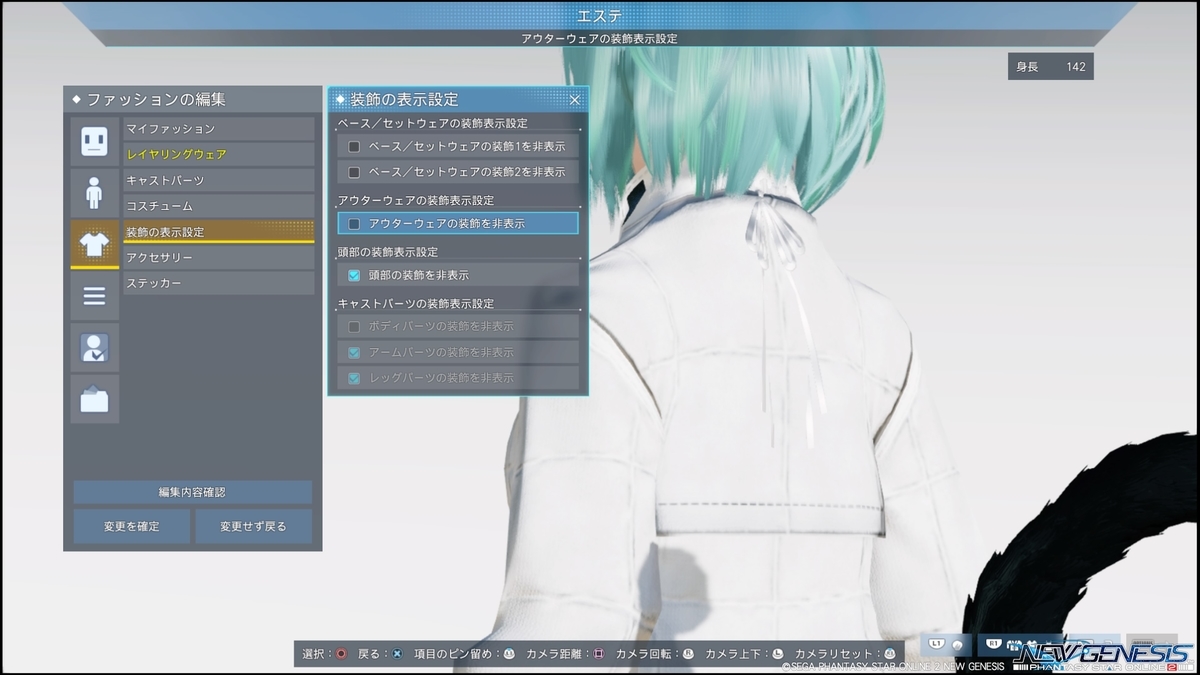Close the 装飾の表示設定 panel
Viewport: 1200px width, 675px height.
point(575,100)
